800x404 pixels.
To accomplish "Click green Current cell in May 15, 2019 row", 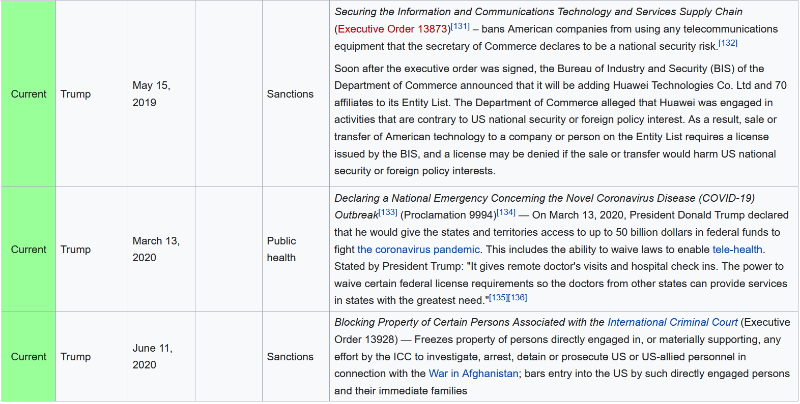I will [28, 94].
